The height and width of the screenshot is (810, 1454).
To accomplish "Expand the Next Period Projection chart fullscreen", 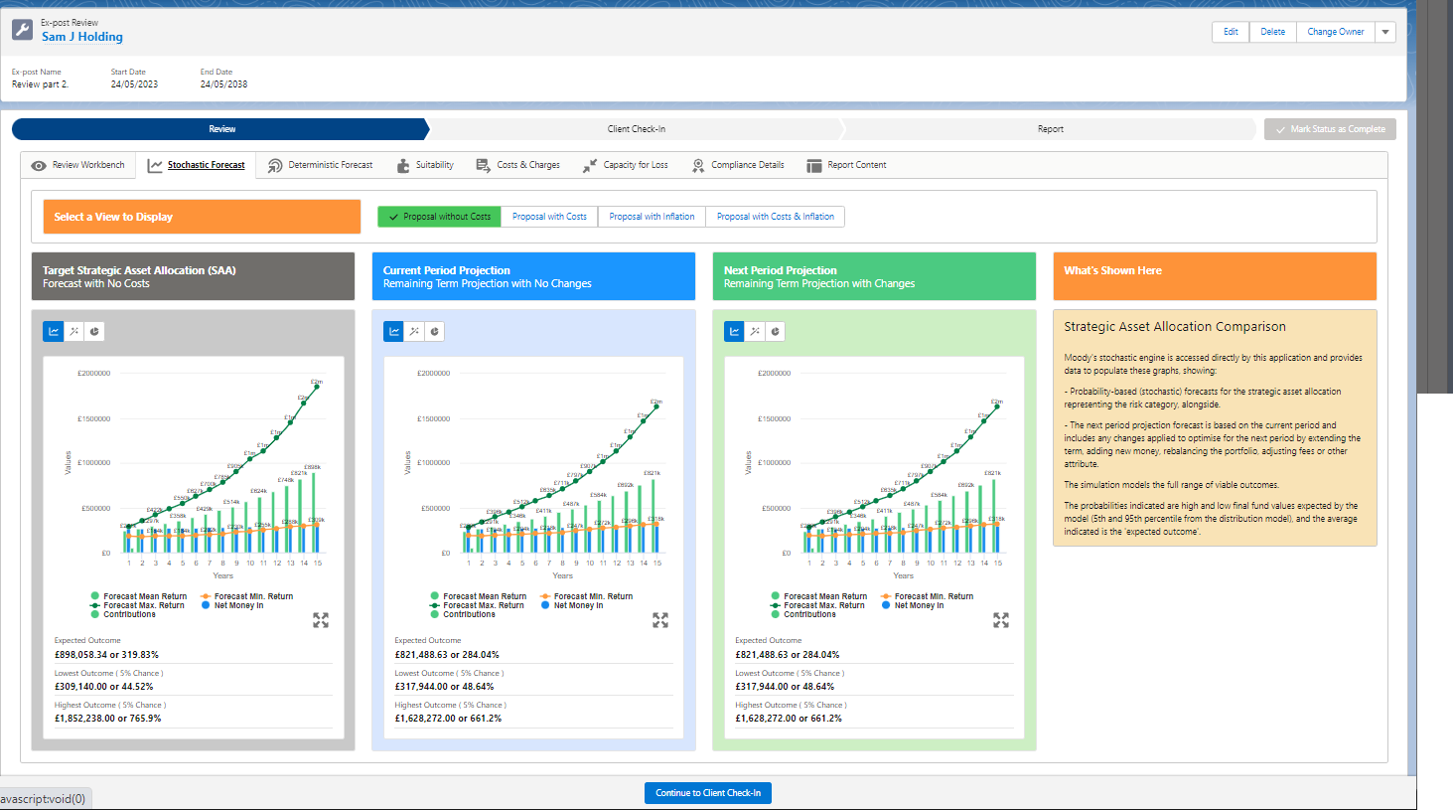I will tap(1001, 620).
